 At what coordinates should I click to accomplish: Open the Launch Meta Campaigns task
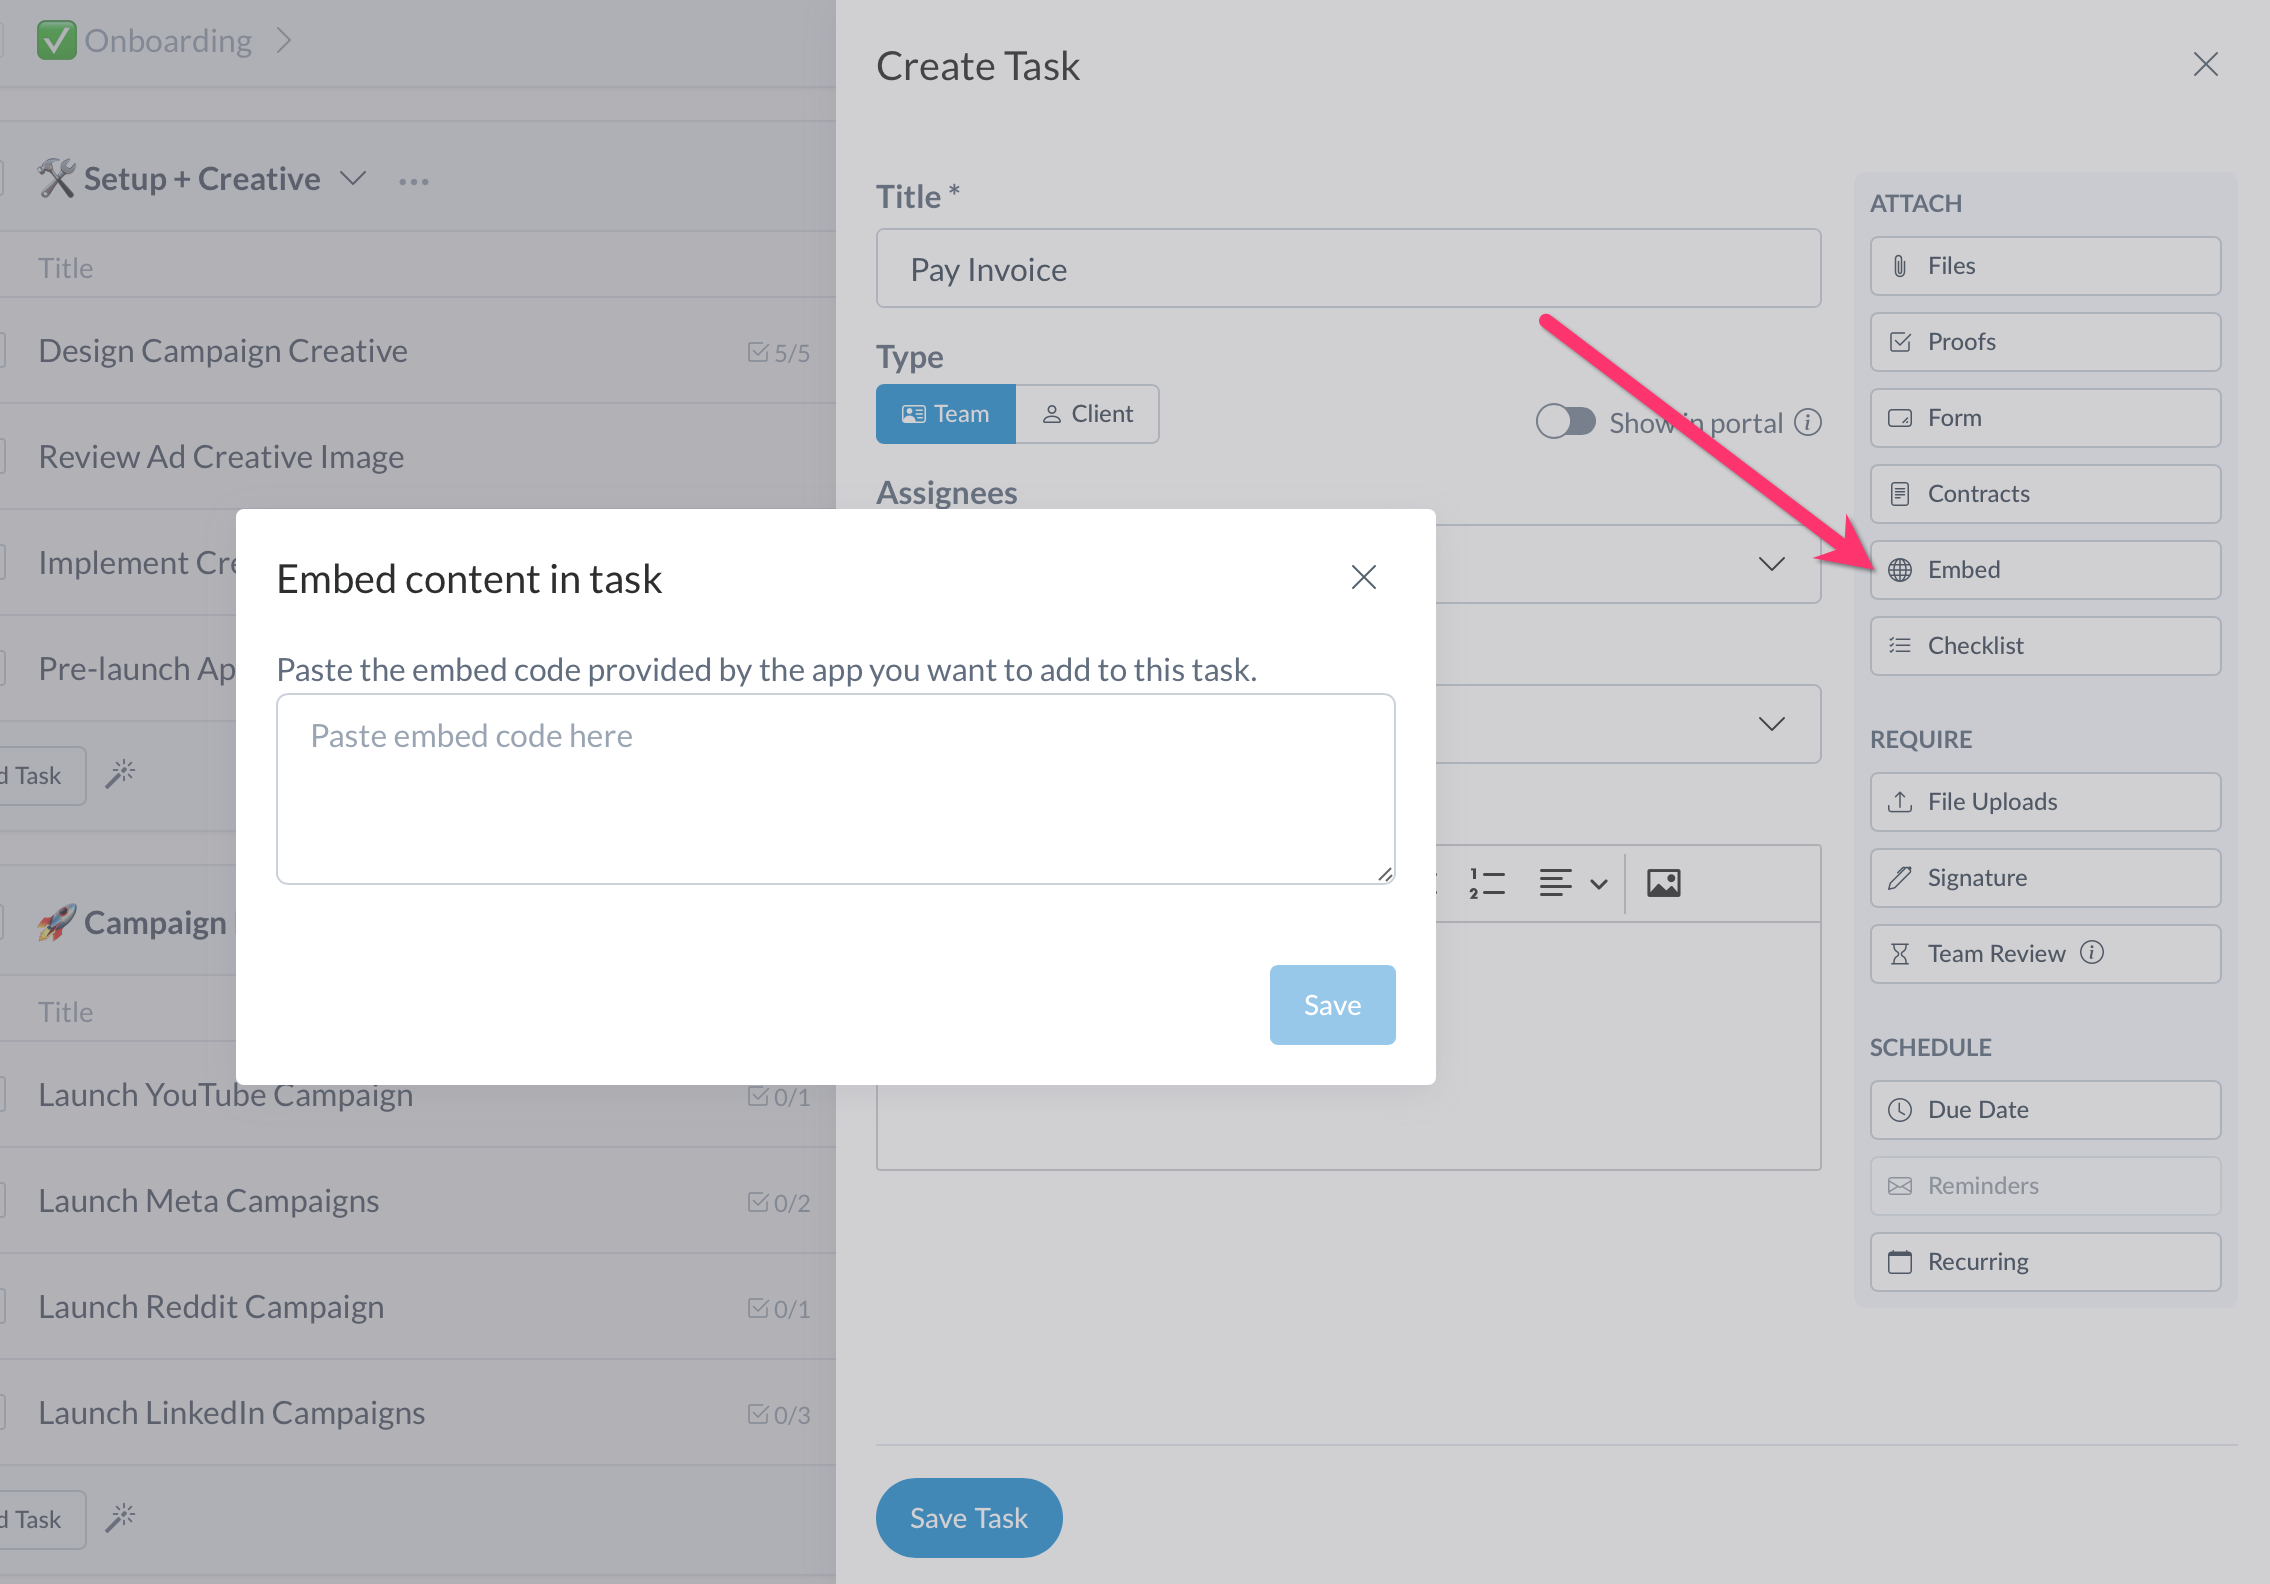[x=209, y=1200]
